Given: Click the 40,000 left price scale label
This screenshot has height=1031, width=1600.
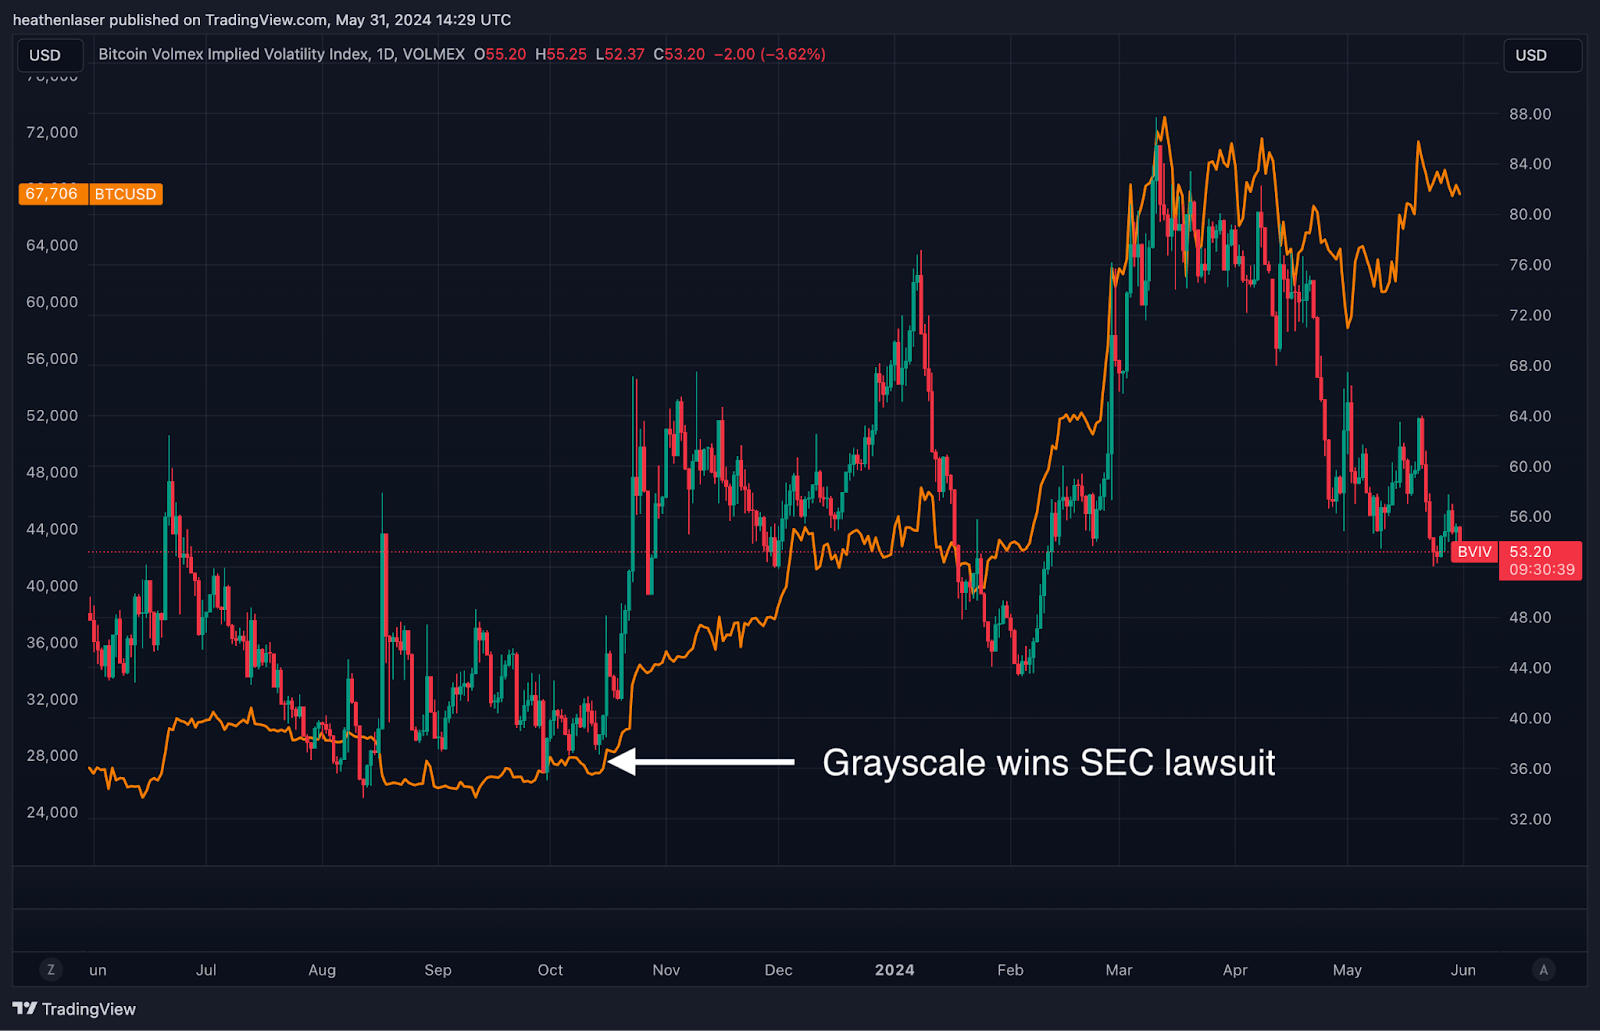Looking at the screenshot, I should (x=52, y=586).
